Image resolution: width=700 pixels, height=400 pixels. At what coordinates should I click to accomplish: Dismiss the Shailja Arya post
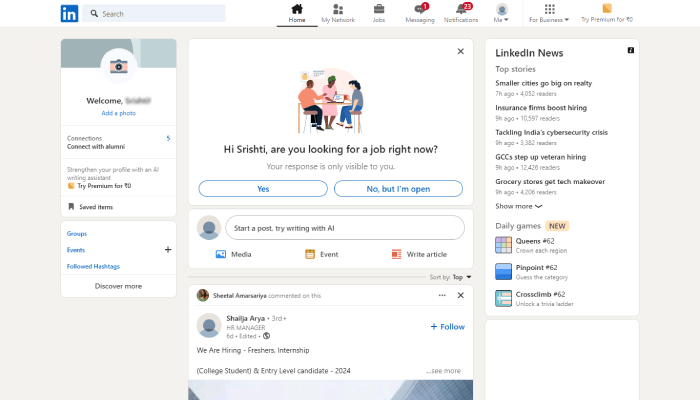[461, 295]
